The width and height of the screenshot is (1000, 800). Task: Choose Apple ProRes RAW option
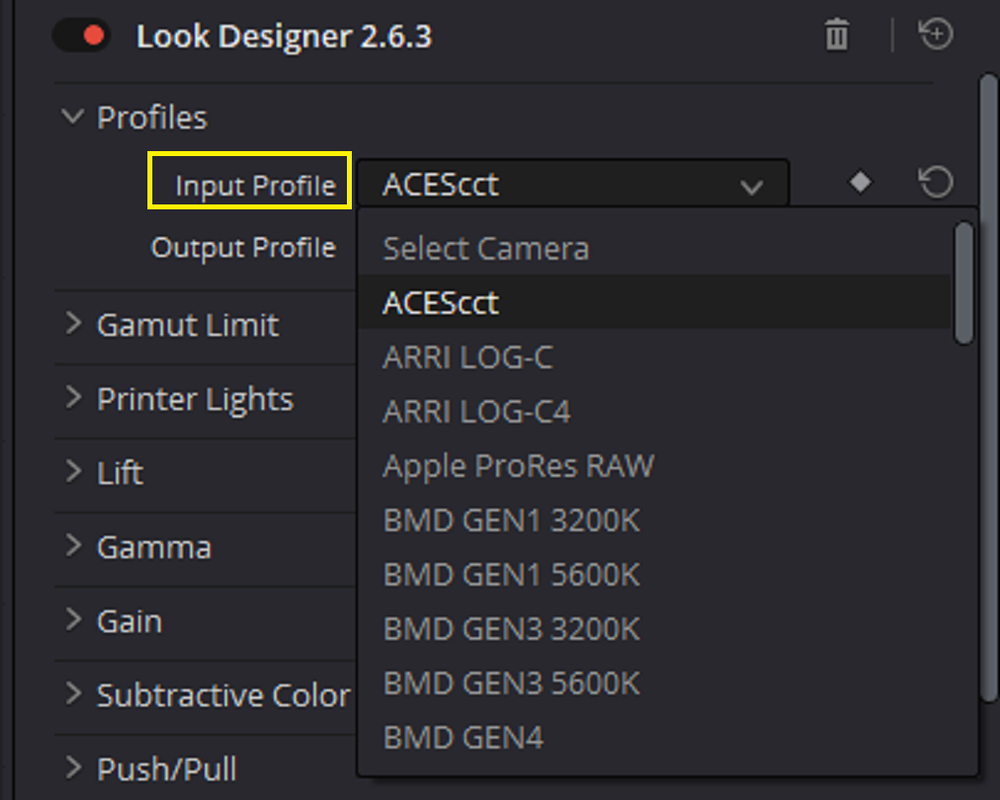coord(654,465)
